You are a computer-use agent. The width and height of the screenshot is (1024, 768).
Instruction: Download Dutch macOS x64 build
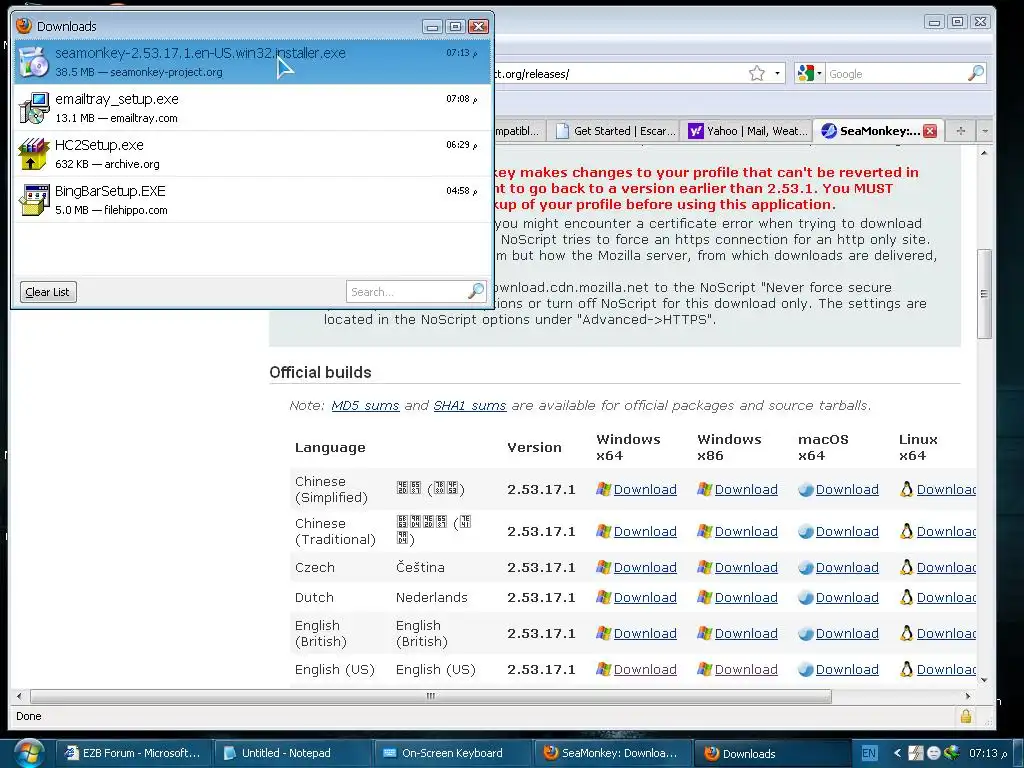pos(847,598)
